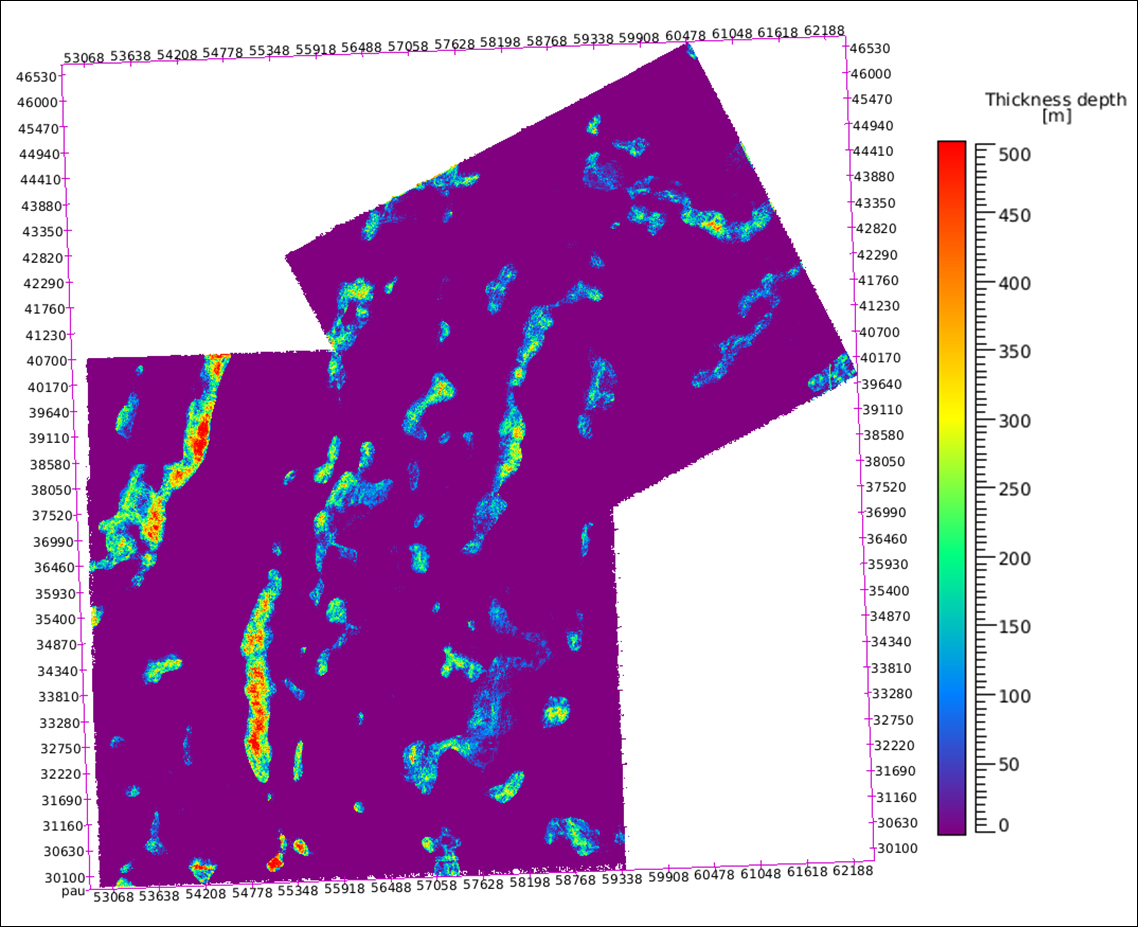
Task: Click the 46530 label on left axis
Action: click(36, 76)
